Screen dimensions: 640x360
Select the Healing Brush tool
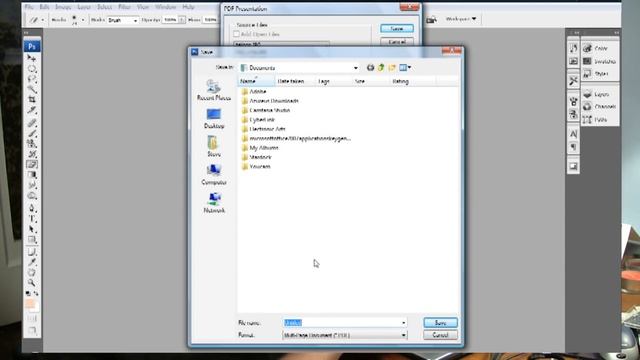[x=31, y=123]
